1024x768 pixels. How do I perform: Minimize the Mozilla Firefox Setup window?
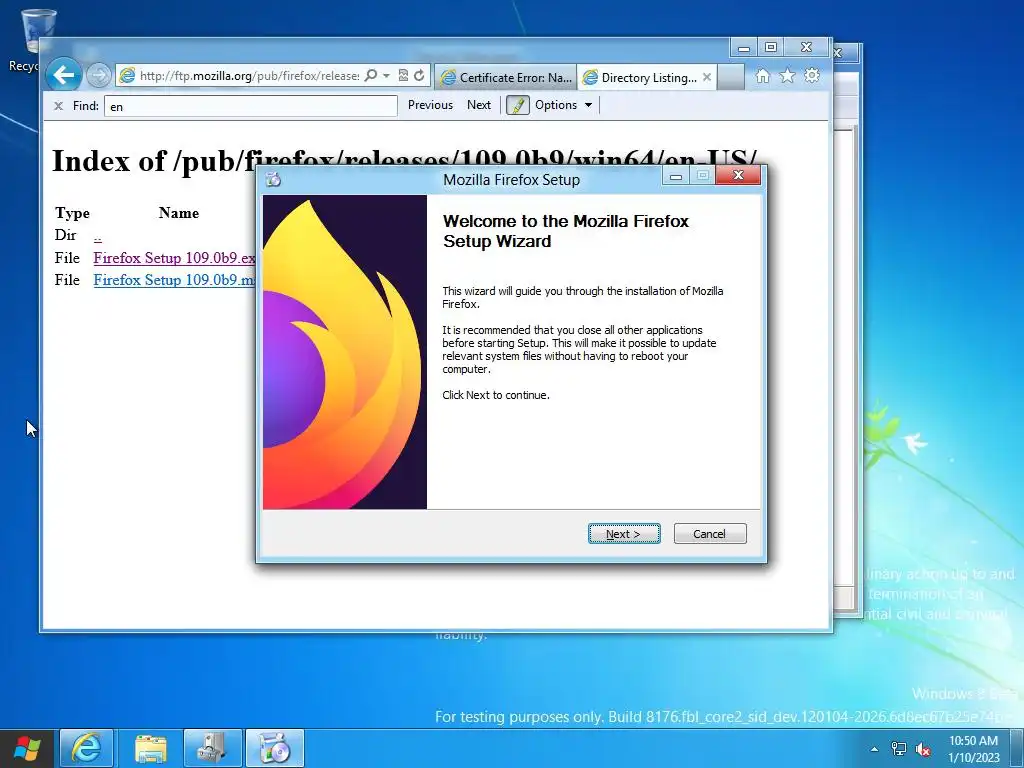click(x=676, y=176)
